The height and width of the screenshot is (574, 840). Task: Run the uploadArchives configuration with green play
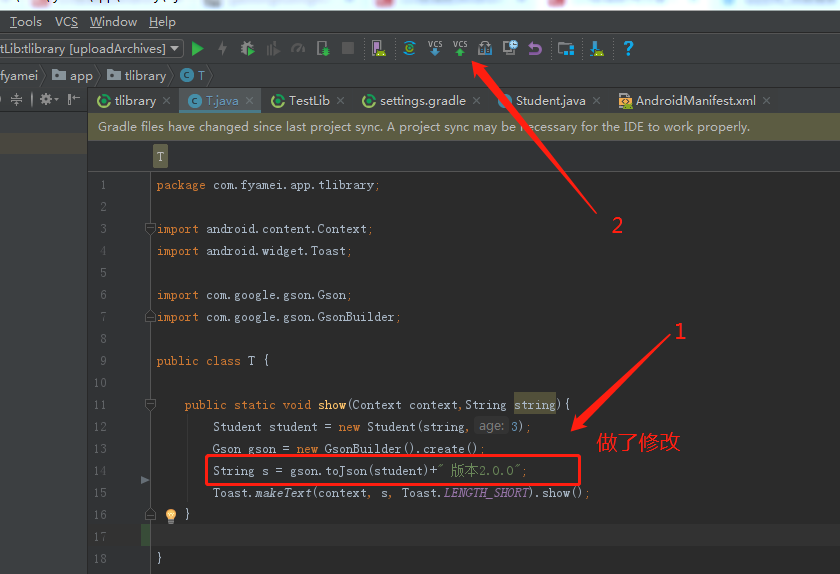[x=198, y=49]
